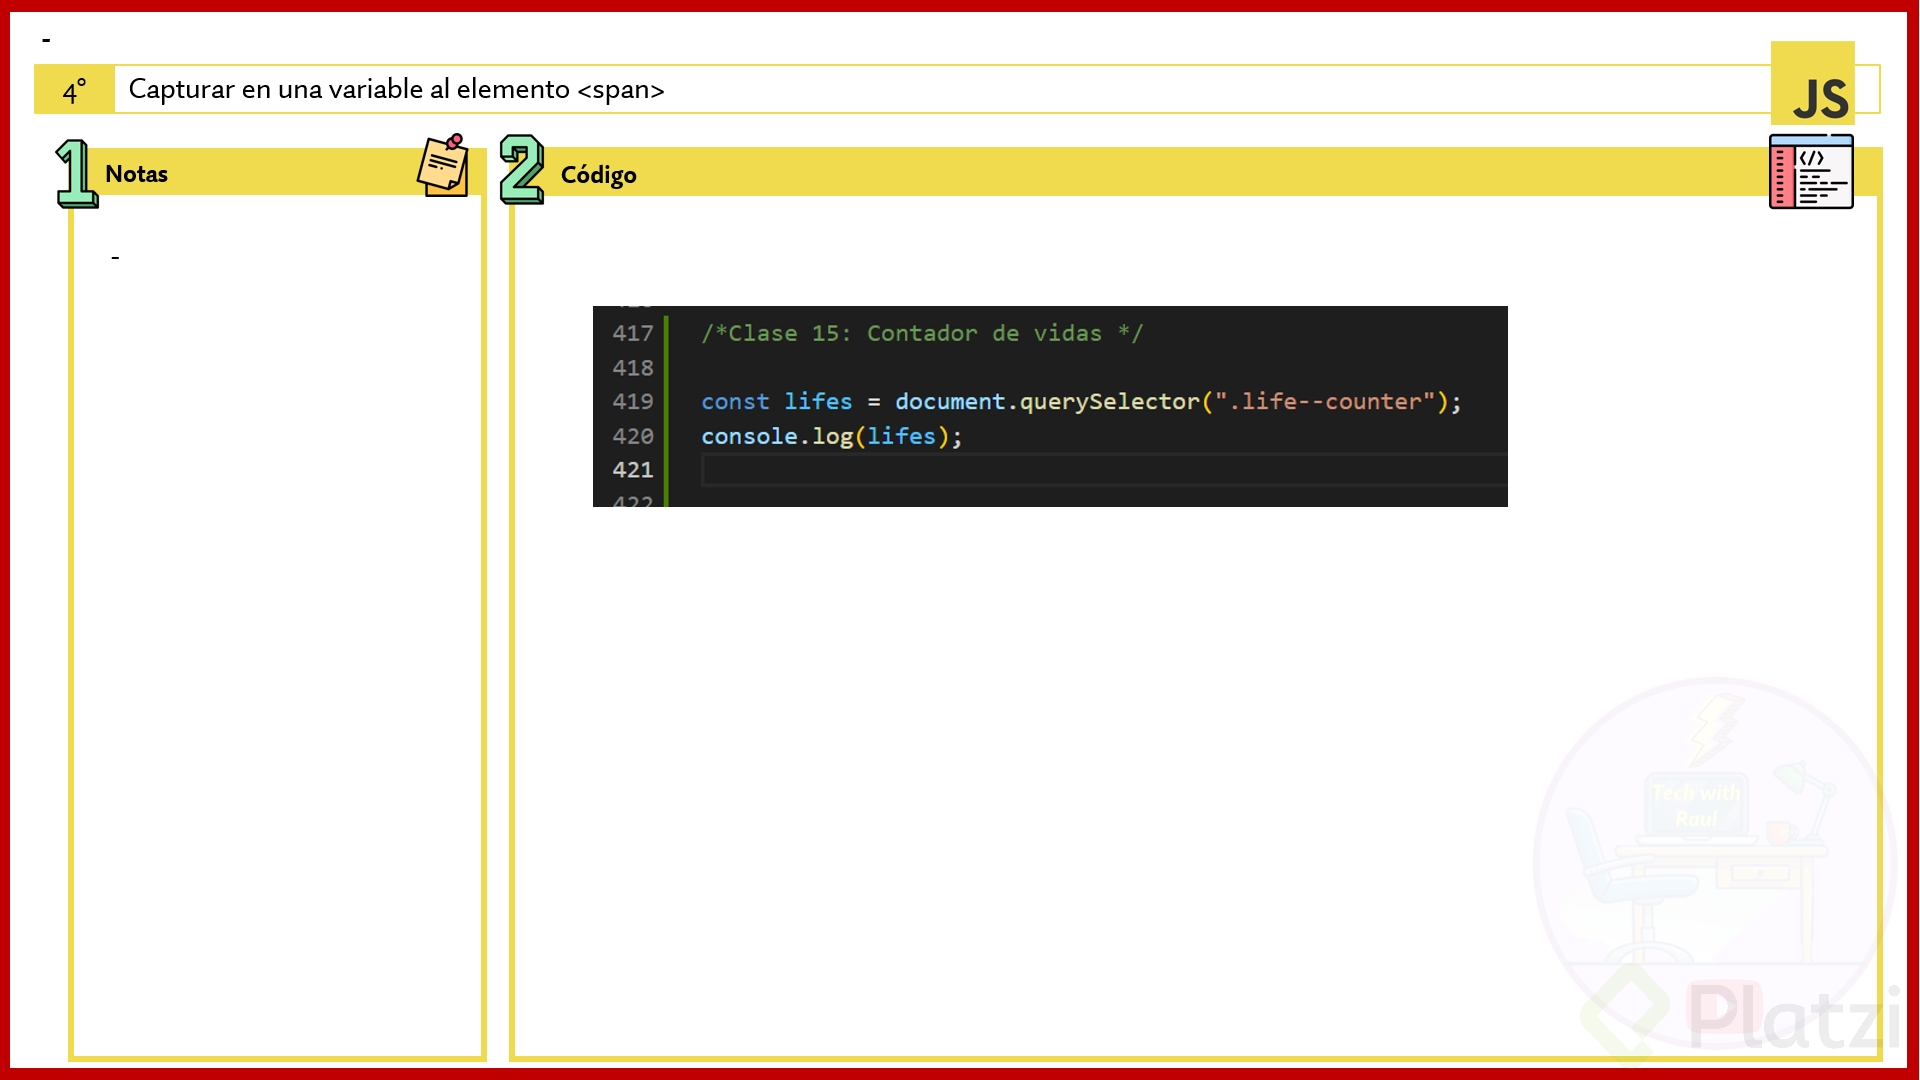Image resolution: width=1920 pixels, height=1080 pixels.
Task: Click line number 421 in the code
Action: pyautogui.click(x=633, y=470)
